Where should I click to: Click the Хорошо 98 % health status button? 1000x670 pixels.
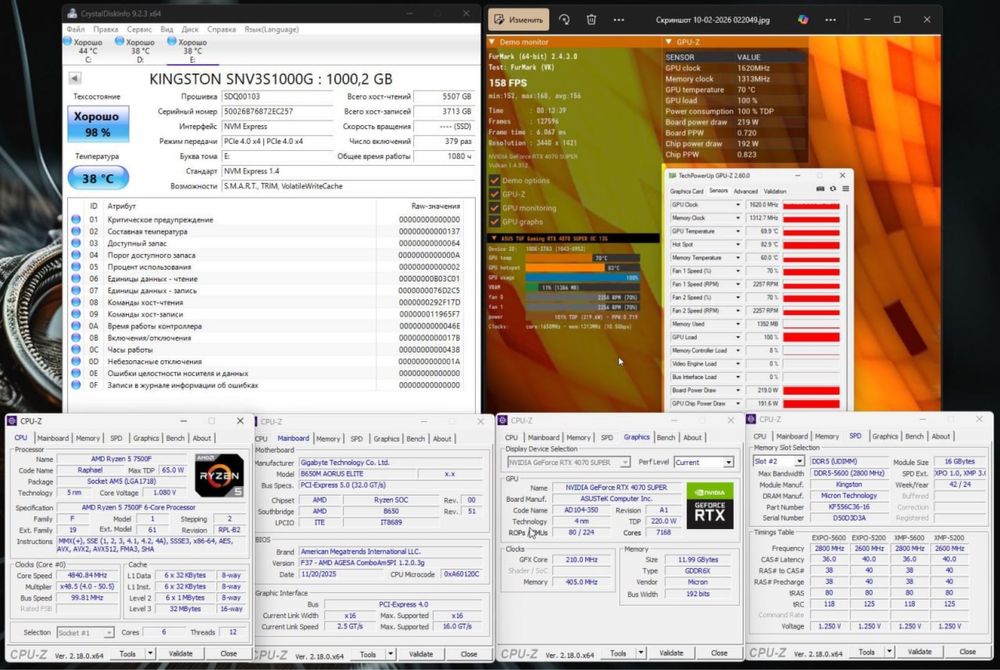[98, 124]
